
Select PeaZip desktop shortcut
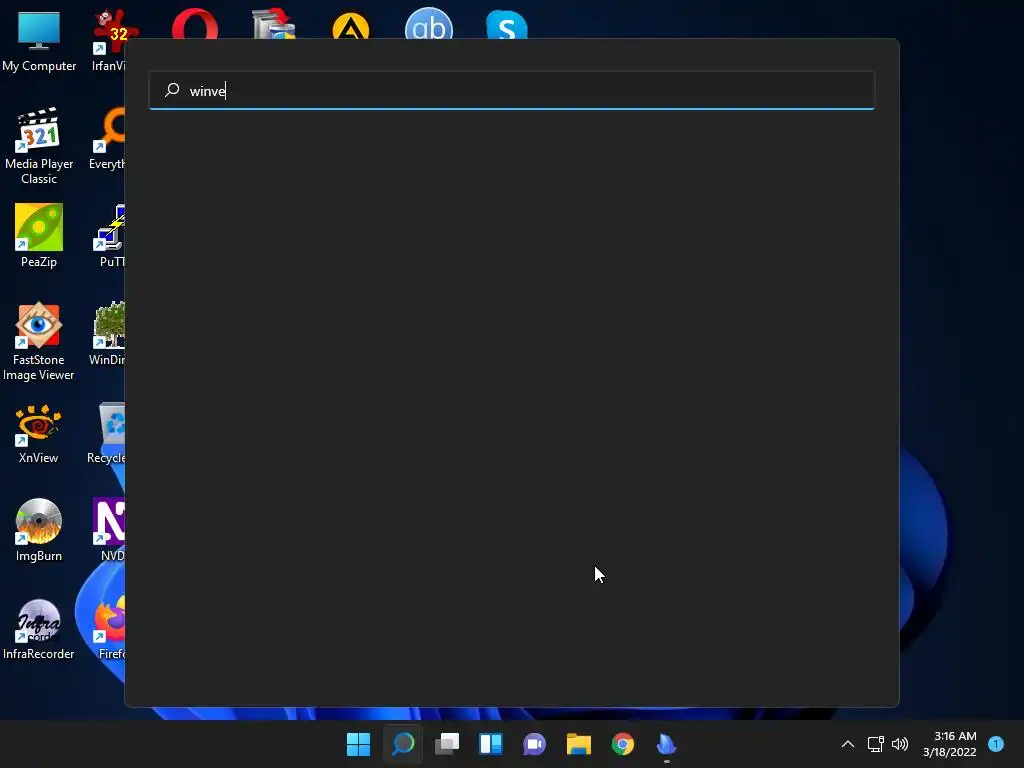coord(39,236)
